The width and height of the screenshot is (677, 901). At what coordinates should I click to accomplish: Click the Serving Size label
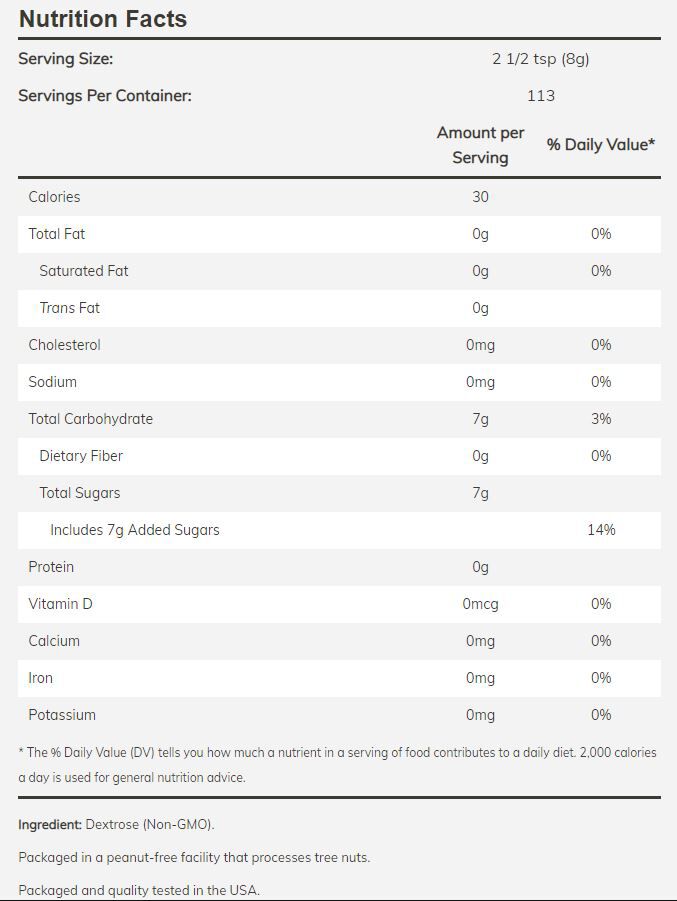[66, 59]
